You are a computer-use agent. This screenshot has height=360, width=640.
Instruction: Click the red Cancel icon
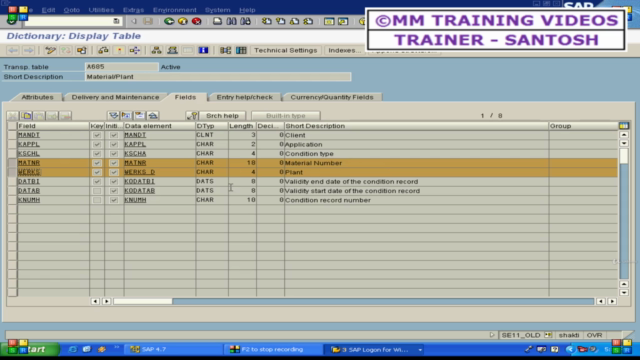(x=197, y=21)
